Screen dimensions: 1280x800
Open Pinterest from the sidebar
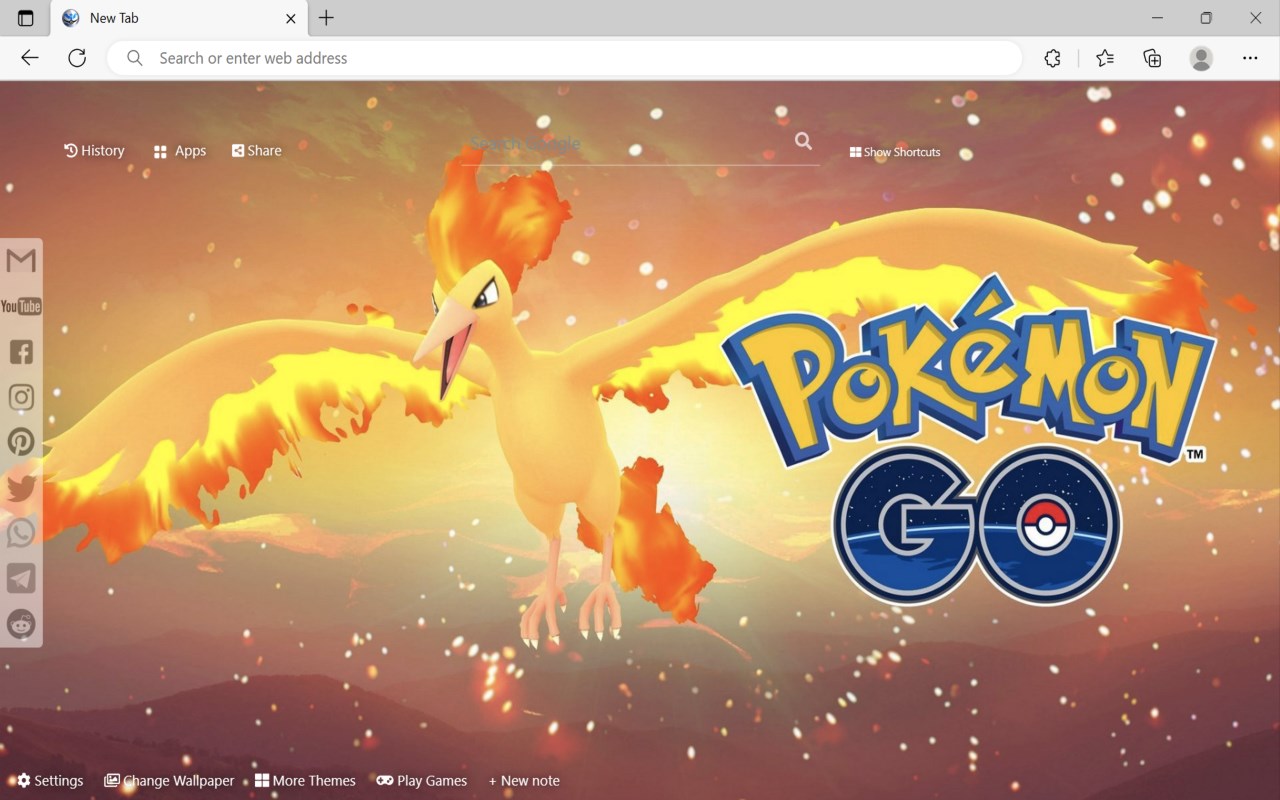click(x=21, y=442)
